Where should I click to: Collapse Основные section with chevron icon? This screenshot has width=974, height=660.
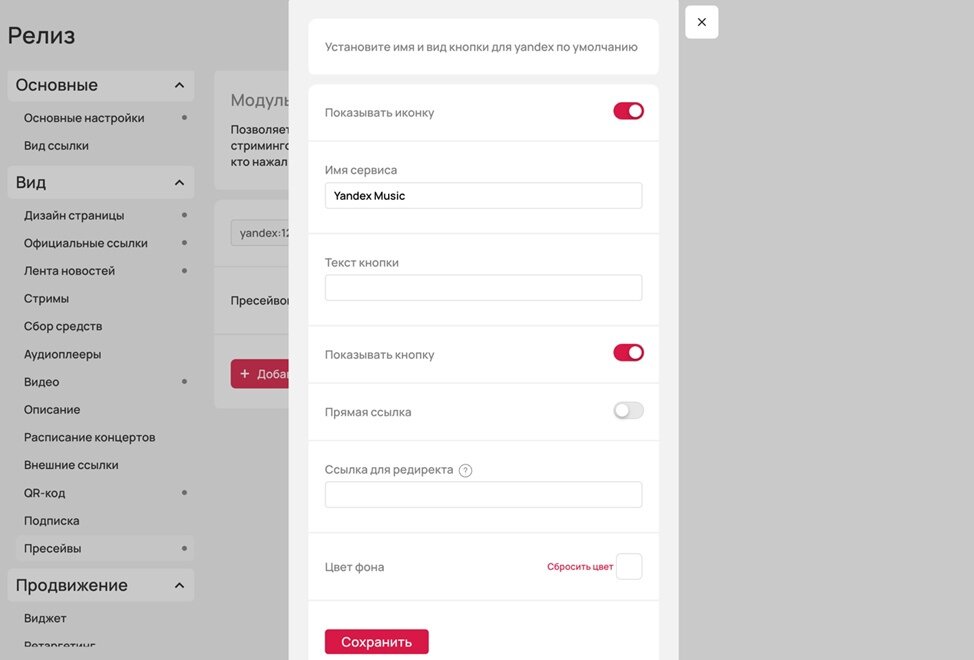point(180,85)
